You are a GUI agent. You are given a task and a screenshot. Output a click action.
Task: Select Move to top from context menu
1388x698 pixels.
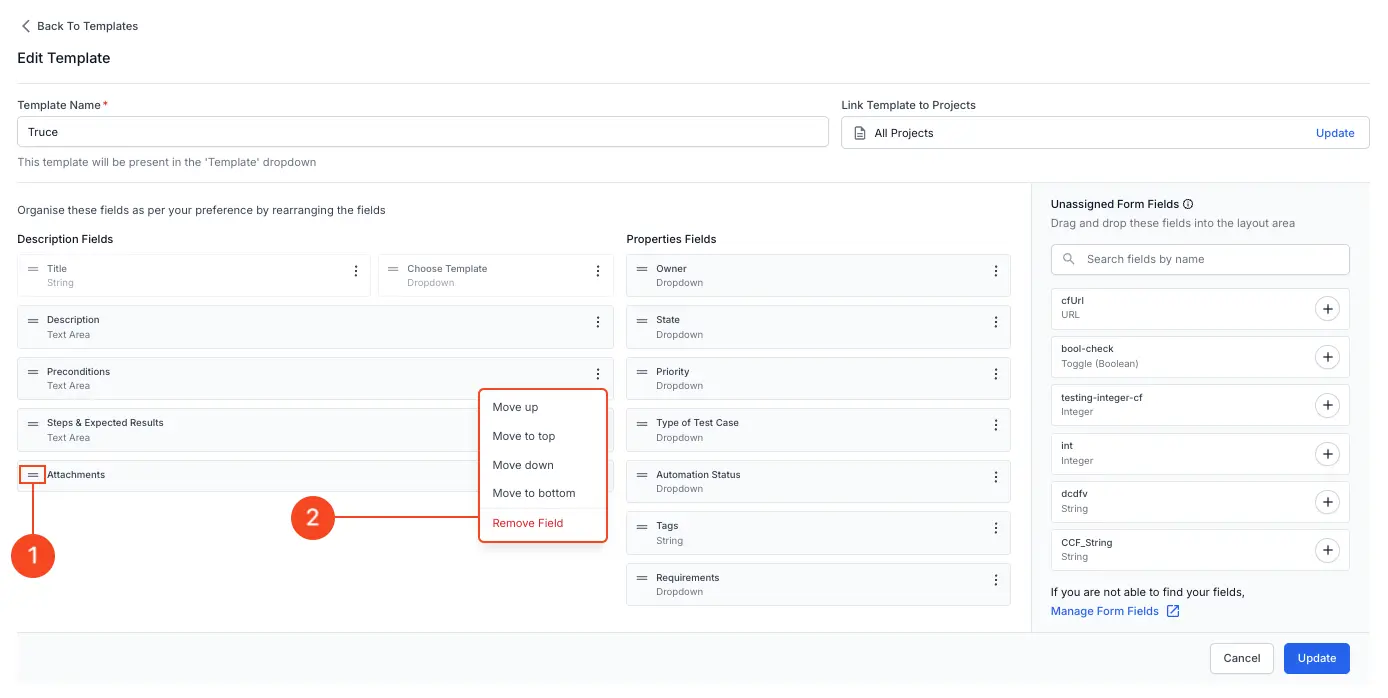click(x=523, y=436)
